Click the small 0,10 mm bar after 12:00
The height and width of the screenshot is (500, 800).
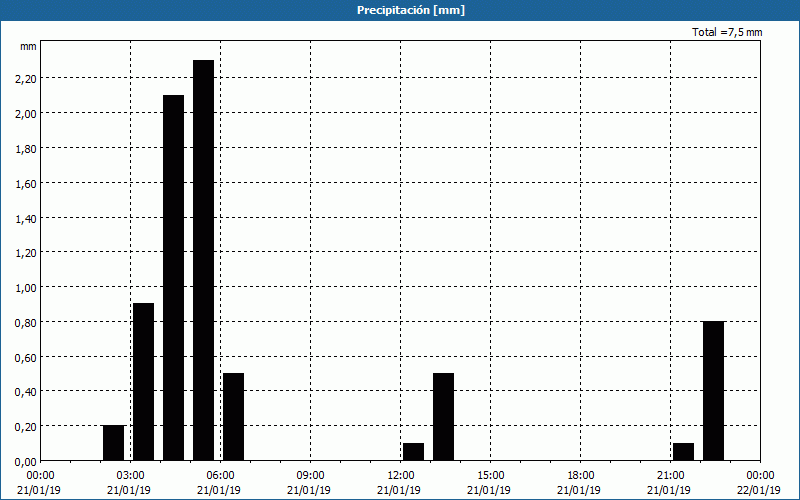click(x=413, y=452)
